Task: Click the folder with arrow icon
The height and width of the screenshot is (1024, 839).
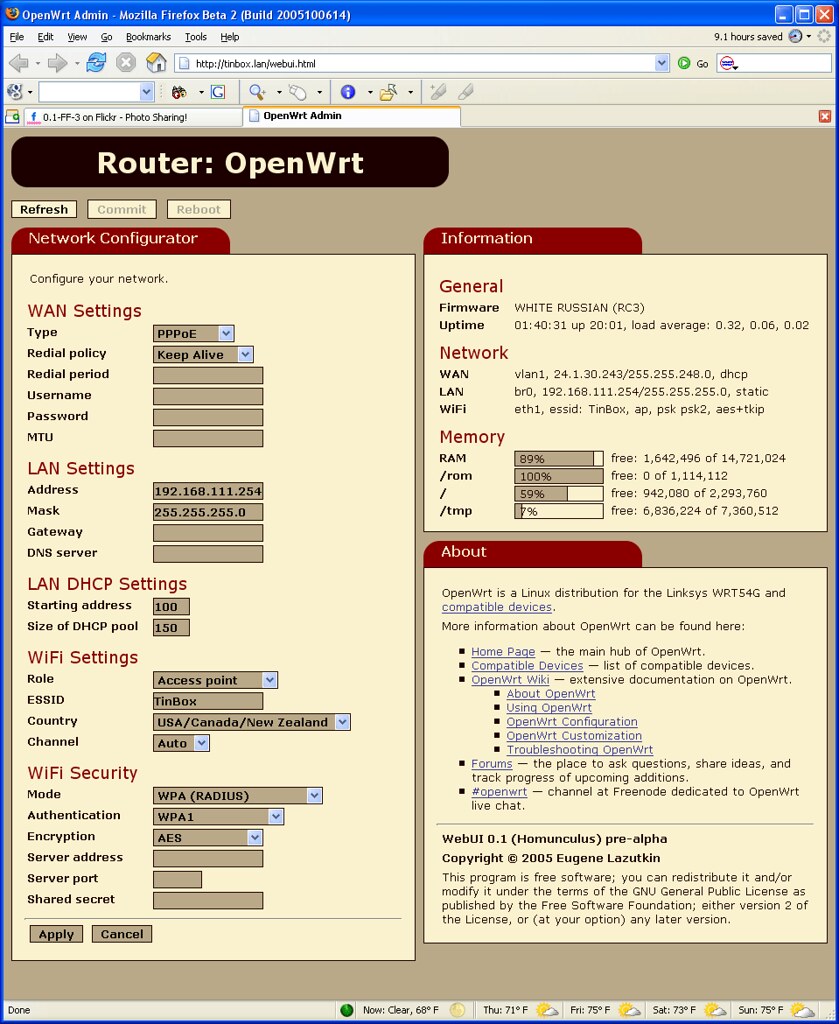Action: click(x=389, y=92)
